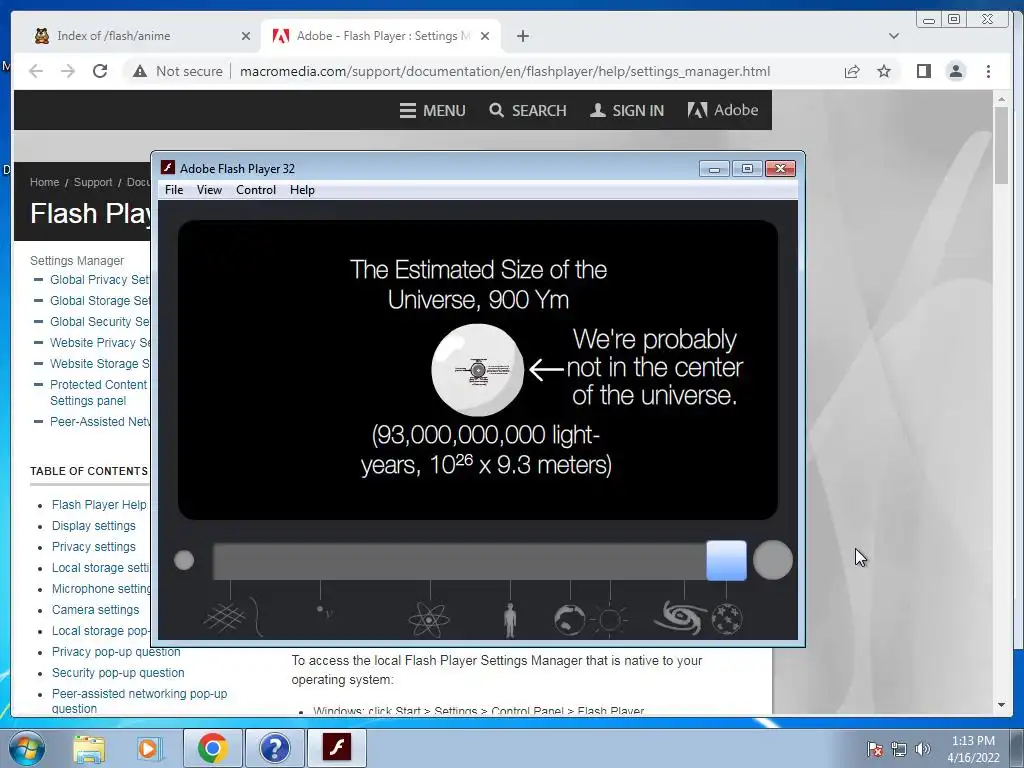Click the star cluster universe icon
Viewport: 1024px width, 768px height.
(727, 618)
